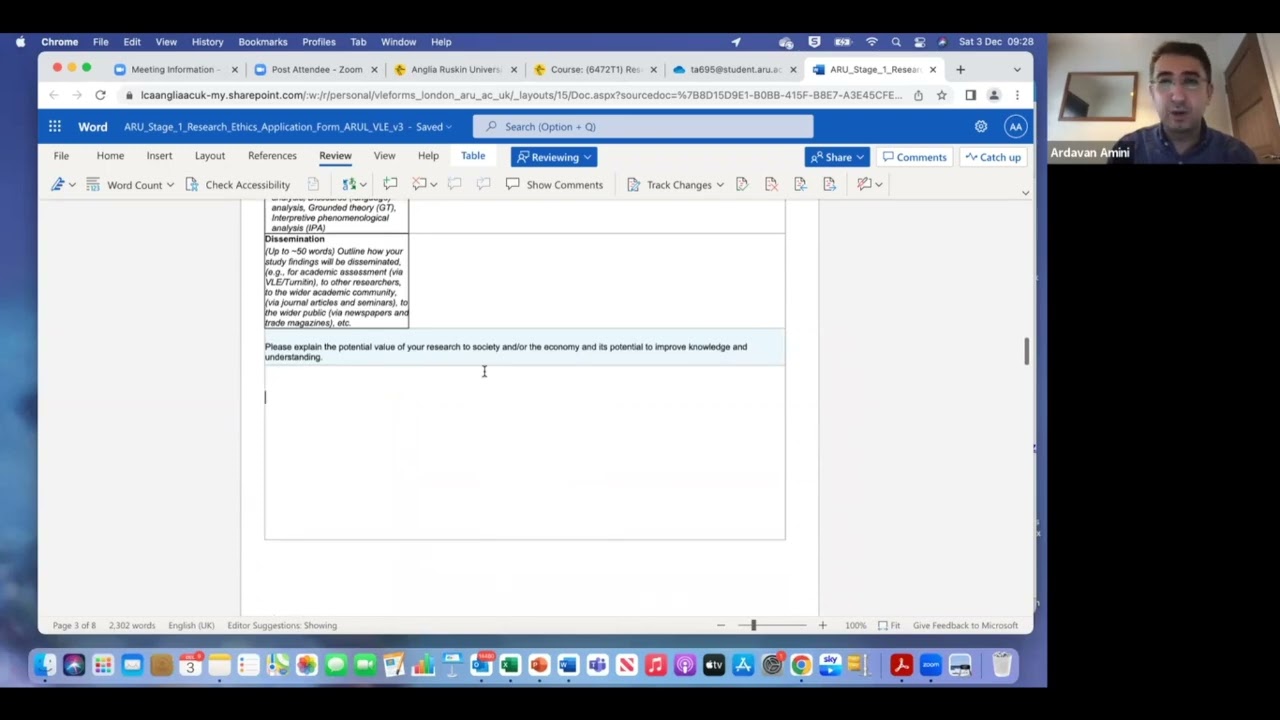
Task: Open the Share dropdown button
Action: tap(837, 157)
